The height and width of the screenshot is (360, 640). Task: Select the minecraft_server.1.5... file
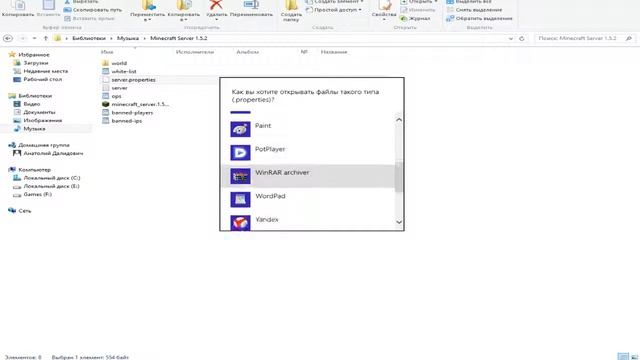(x=136, y=104)
